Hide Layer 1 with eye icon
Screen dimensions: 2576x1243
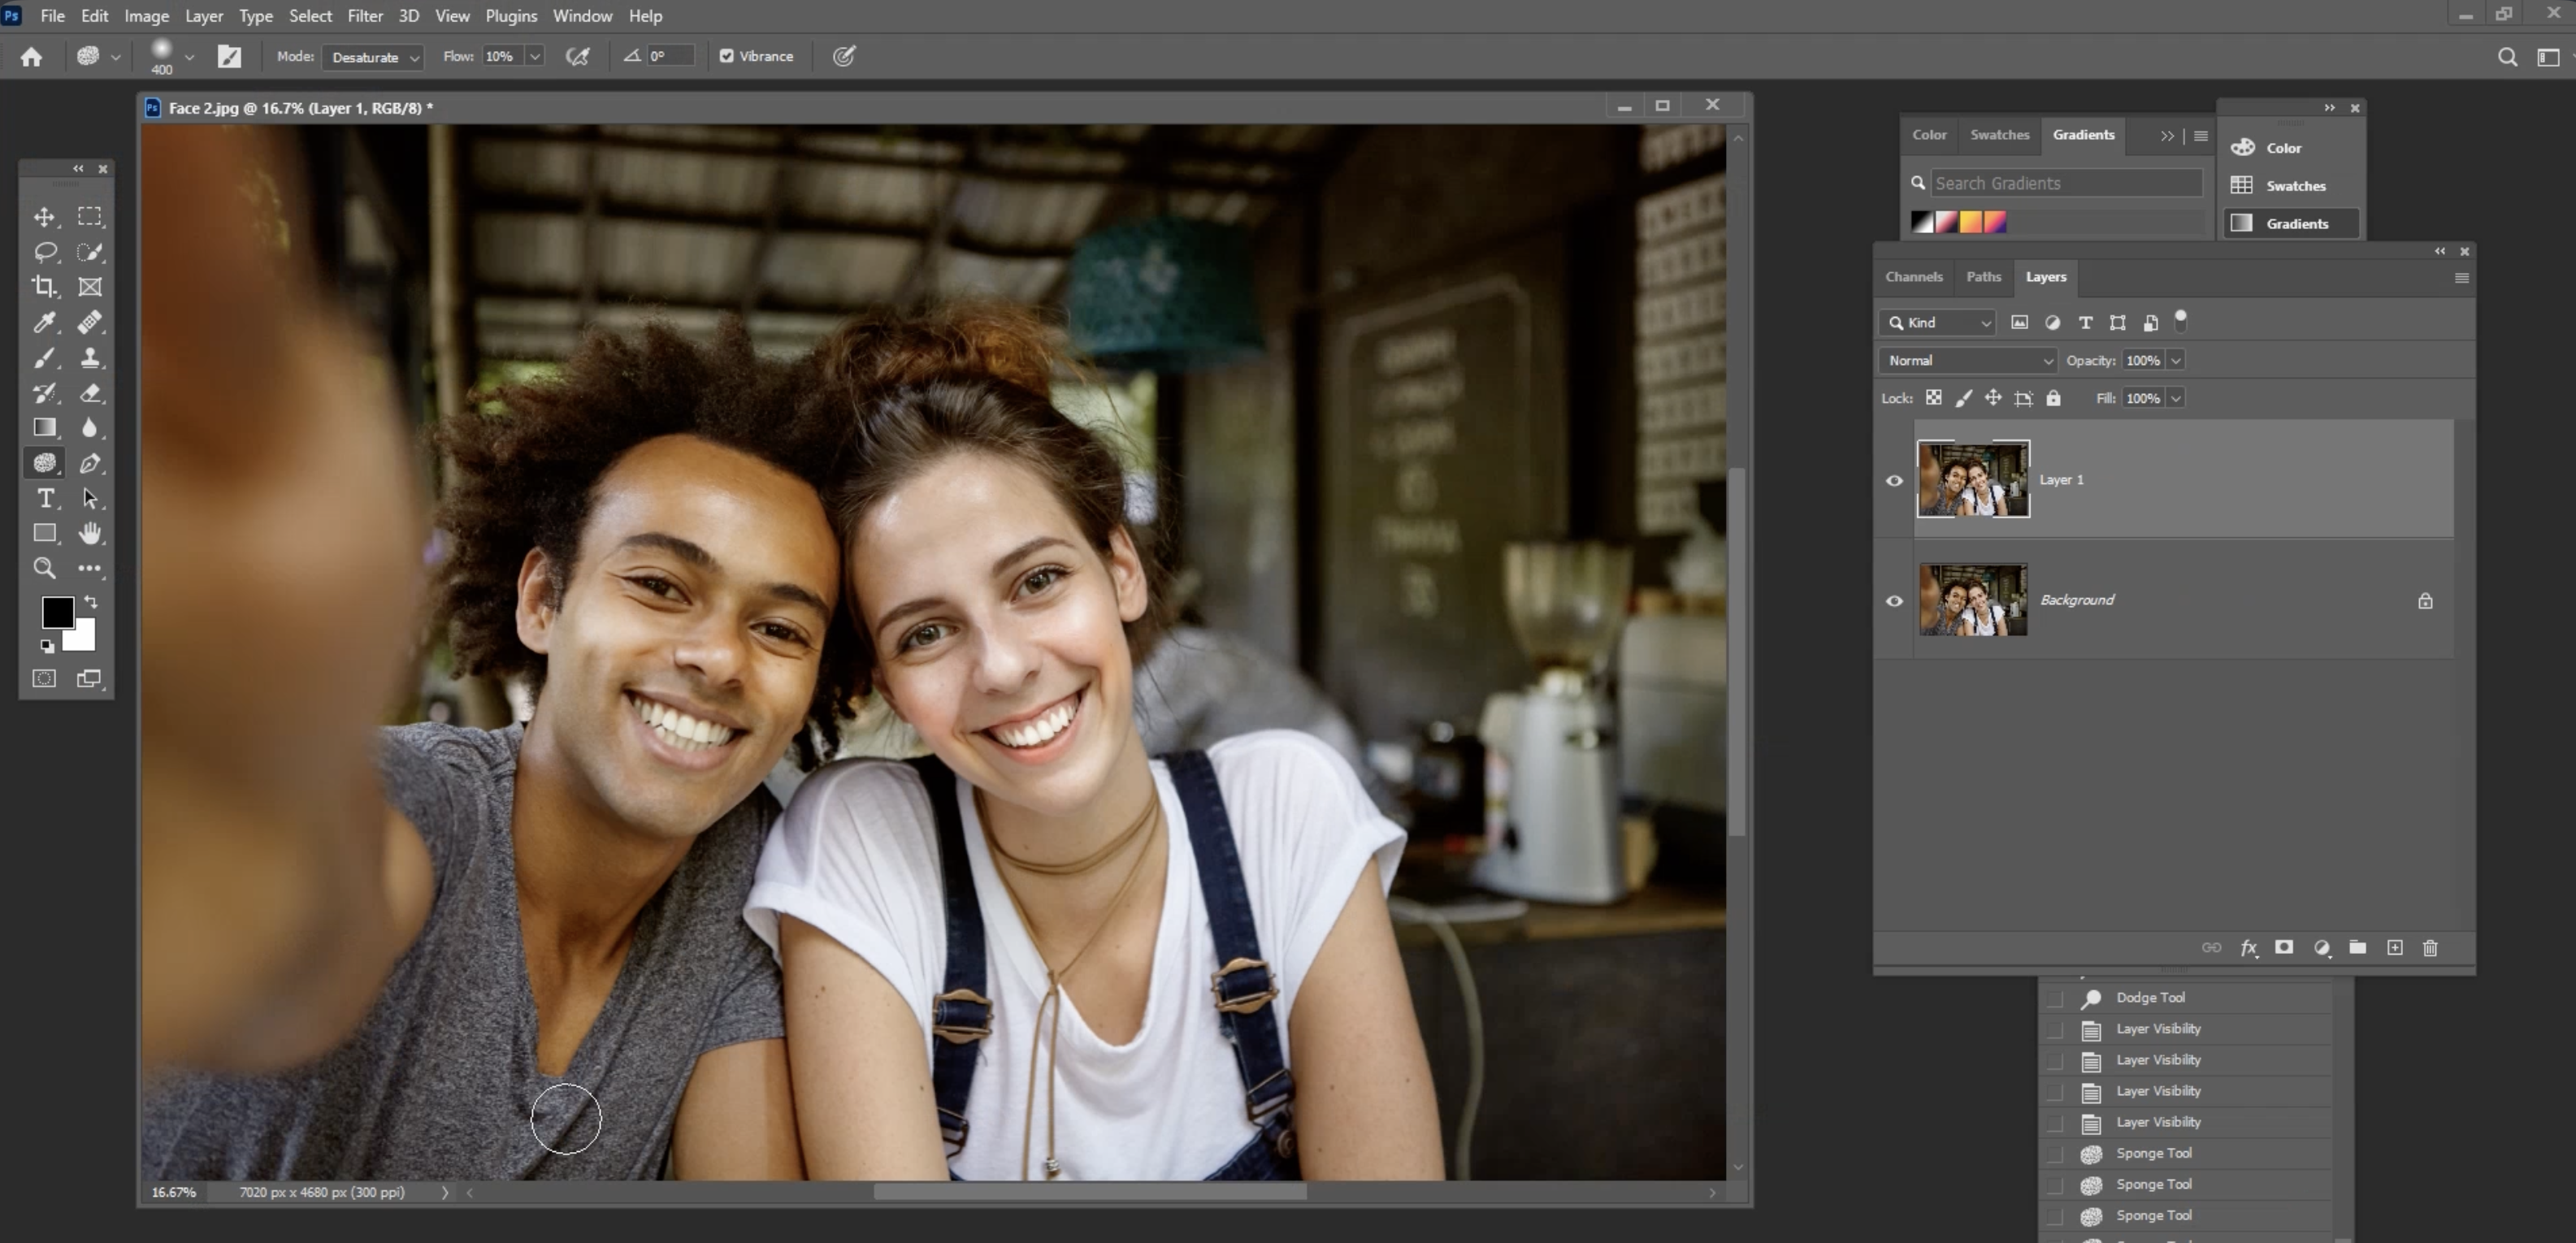[x=1894, y=480]
